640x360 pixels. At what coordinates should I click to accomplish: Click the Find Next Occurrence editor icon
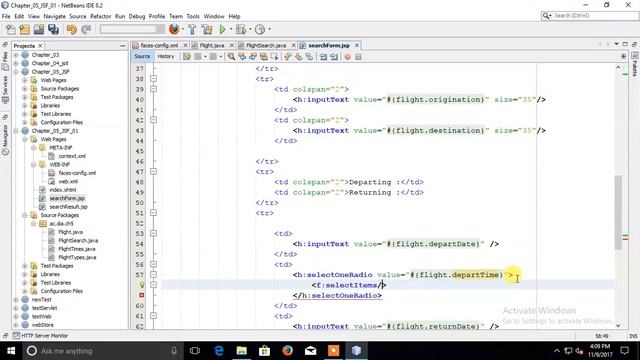pos(253,57)
